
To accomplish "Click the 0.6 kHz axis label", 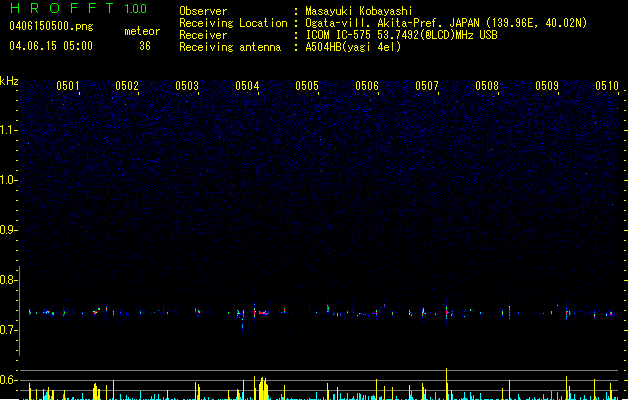I will 7,380.
